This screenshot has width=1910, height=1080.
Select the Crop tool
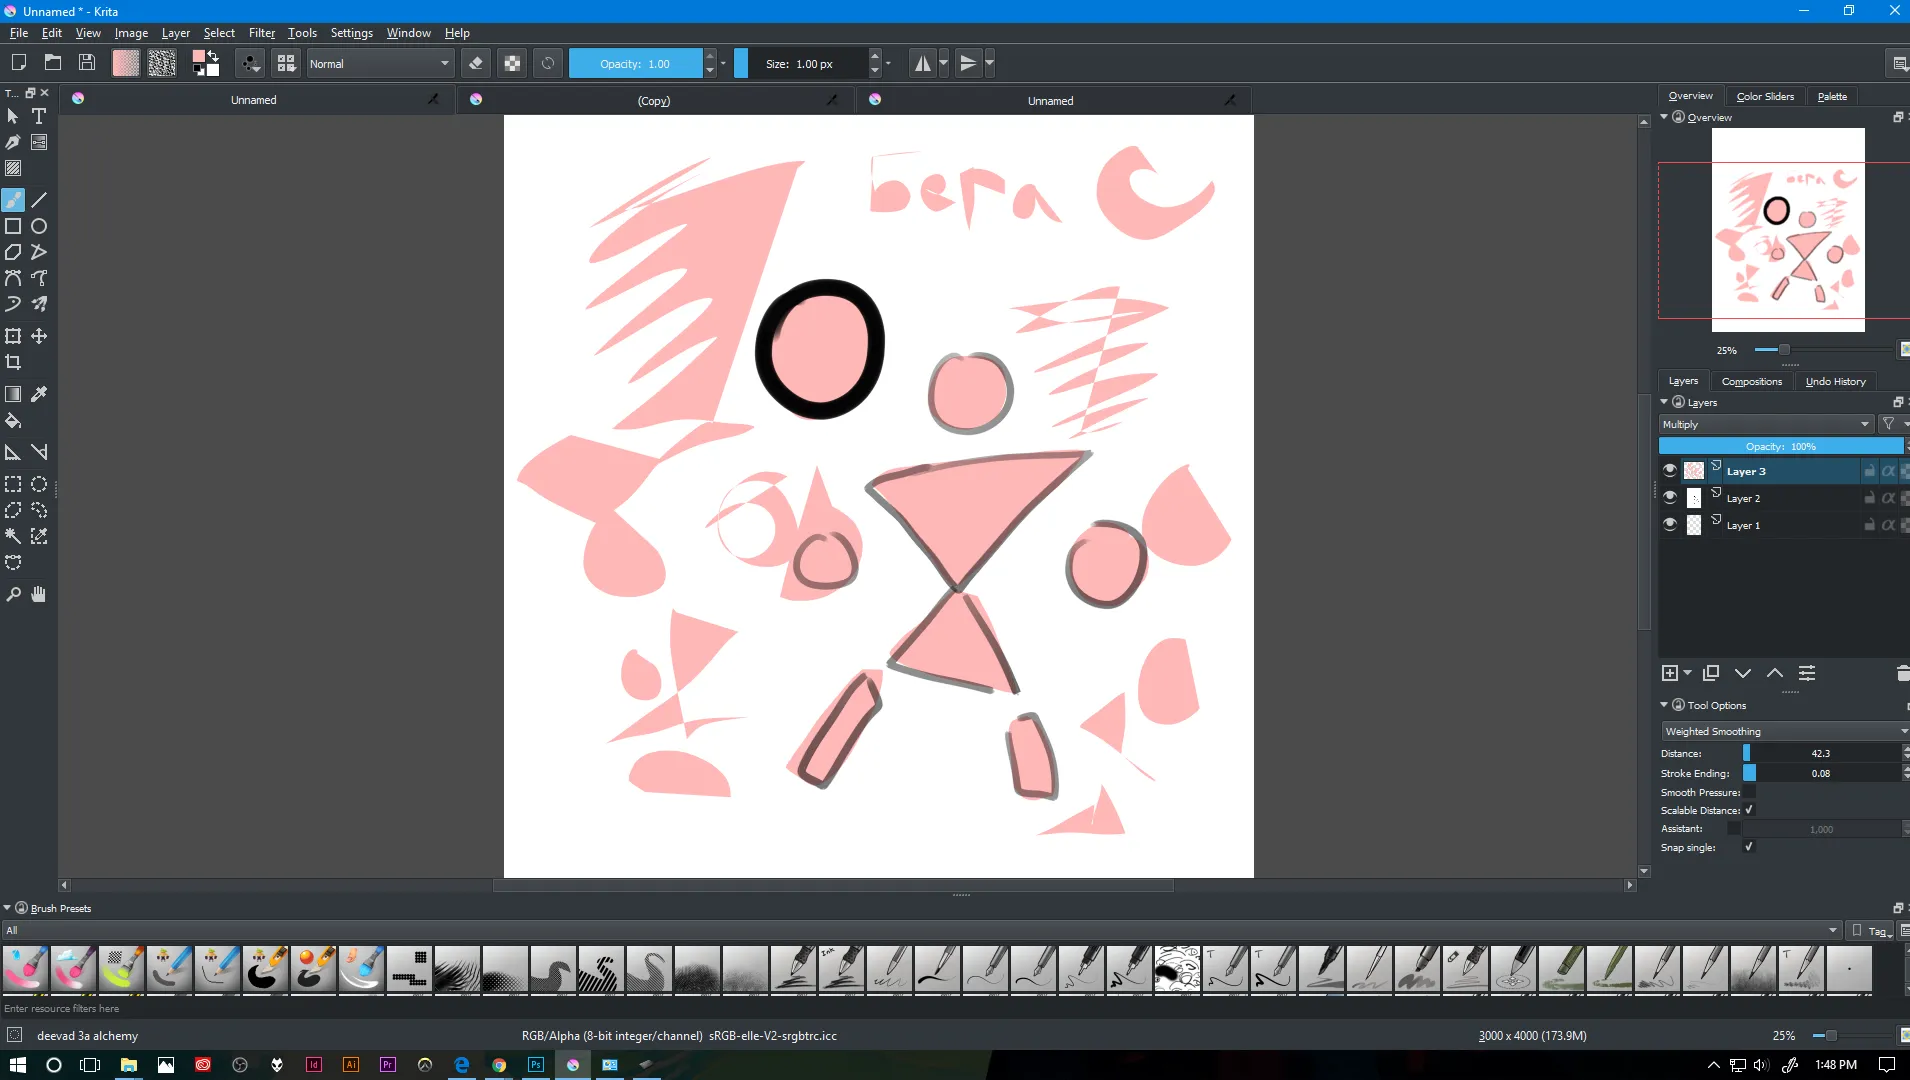click(x=13, y=362)
